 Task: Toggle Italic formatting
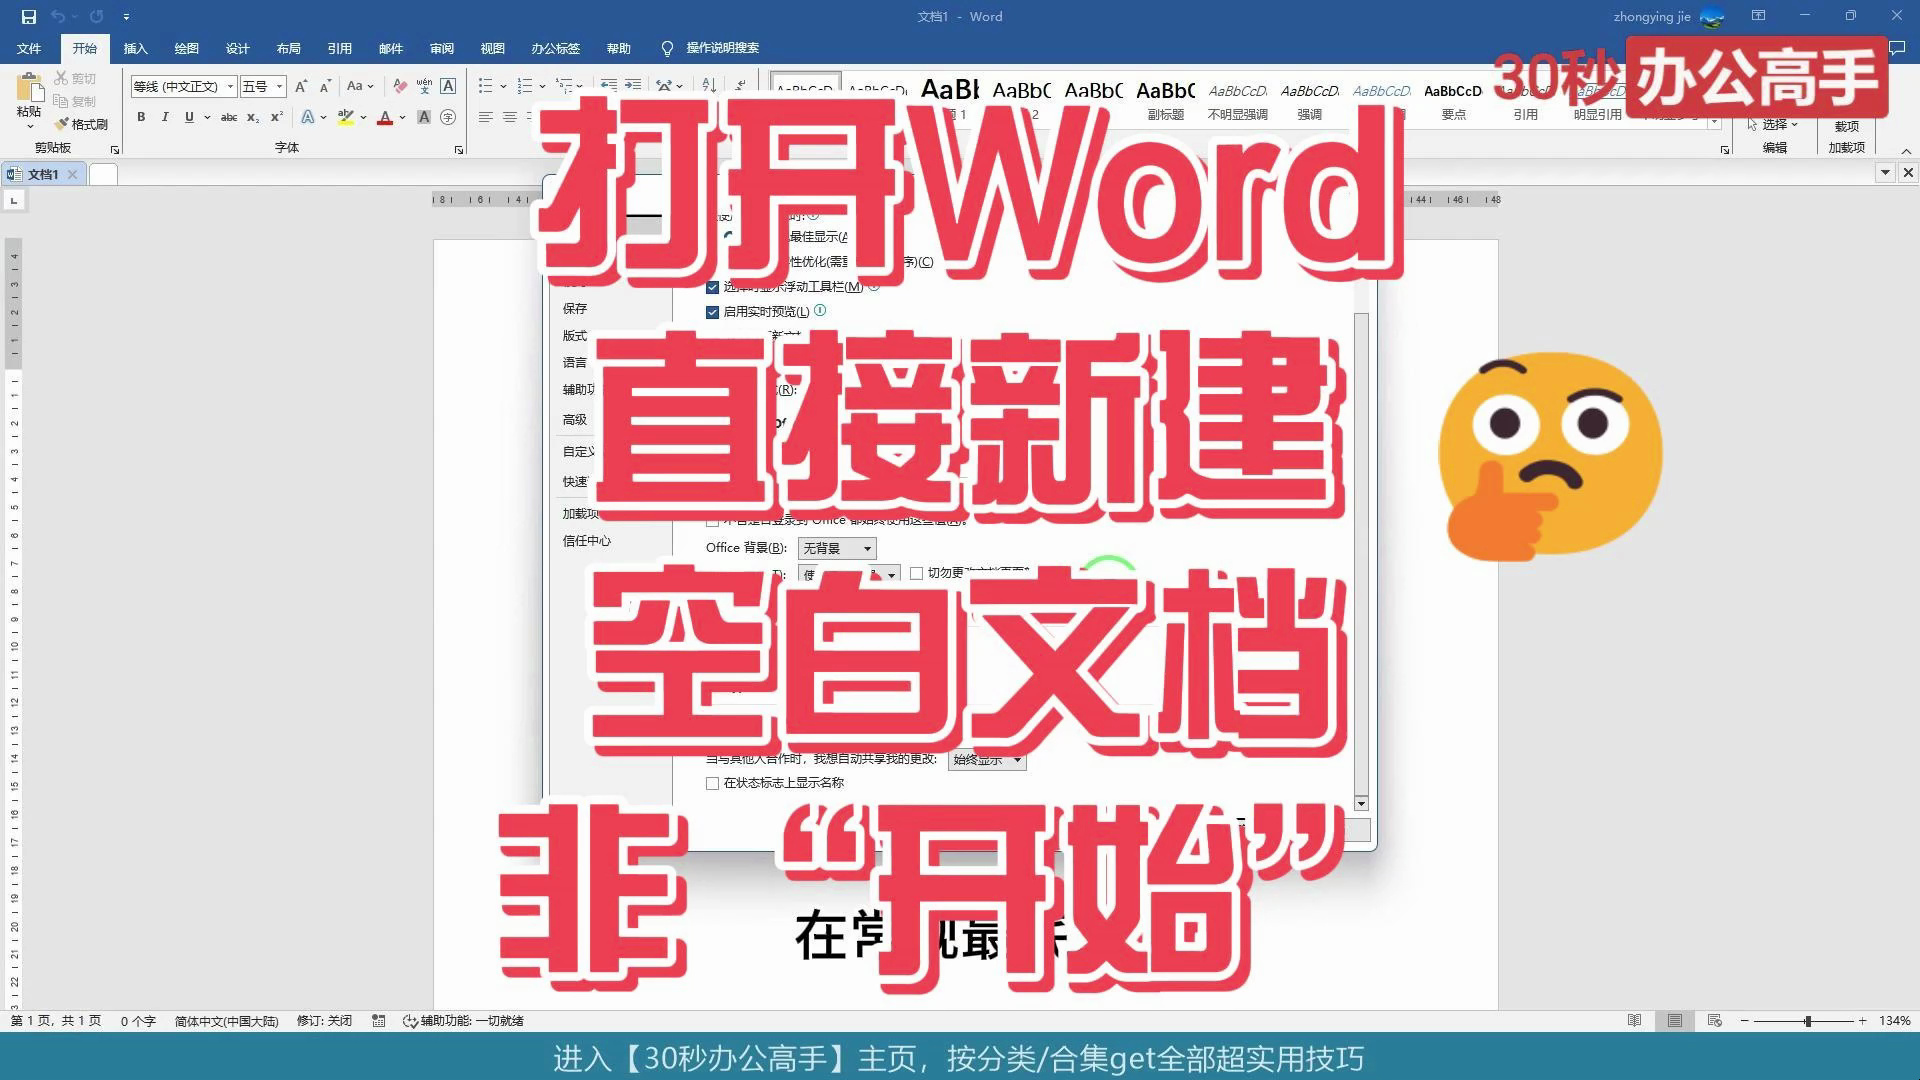click(165, 117)
